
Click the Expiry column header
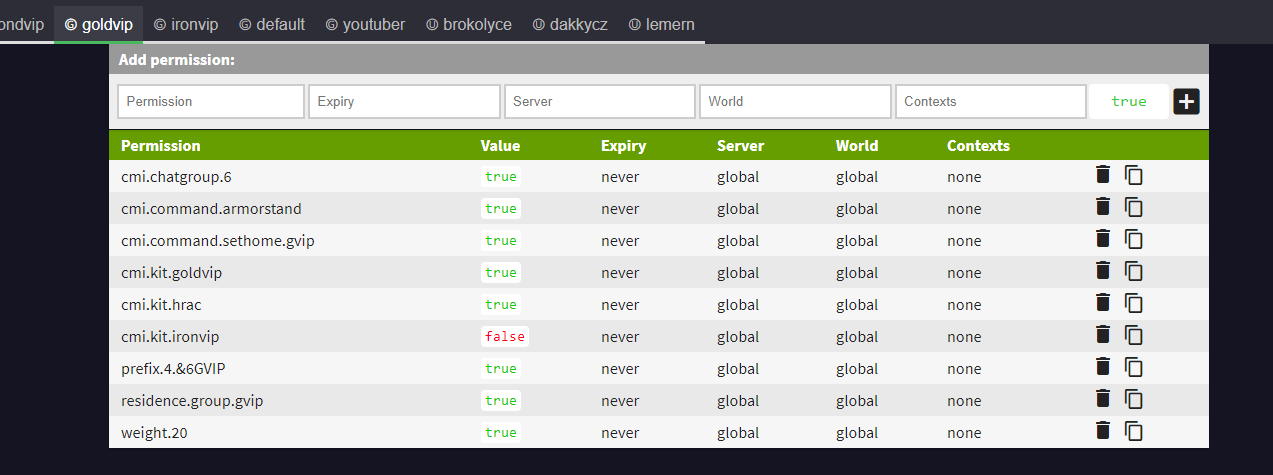(623, 145)
